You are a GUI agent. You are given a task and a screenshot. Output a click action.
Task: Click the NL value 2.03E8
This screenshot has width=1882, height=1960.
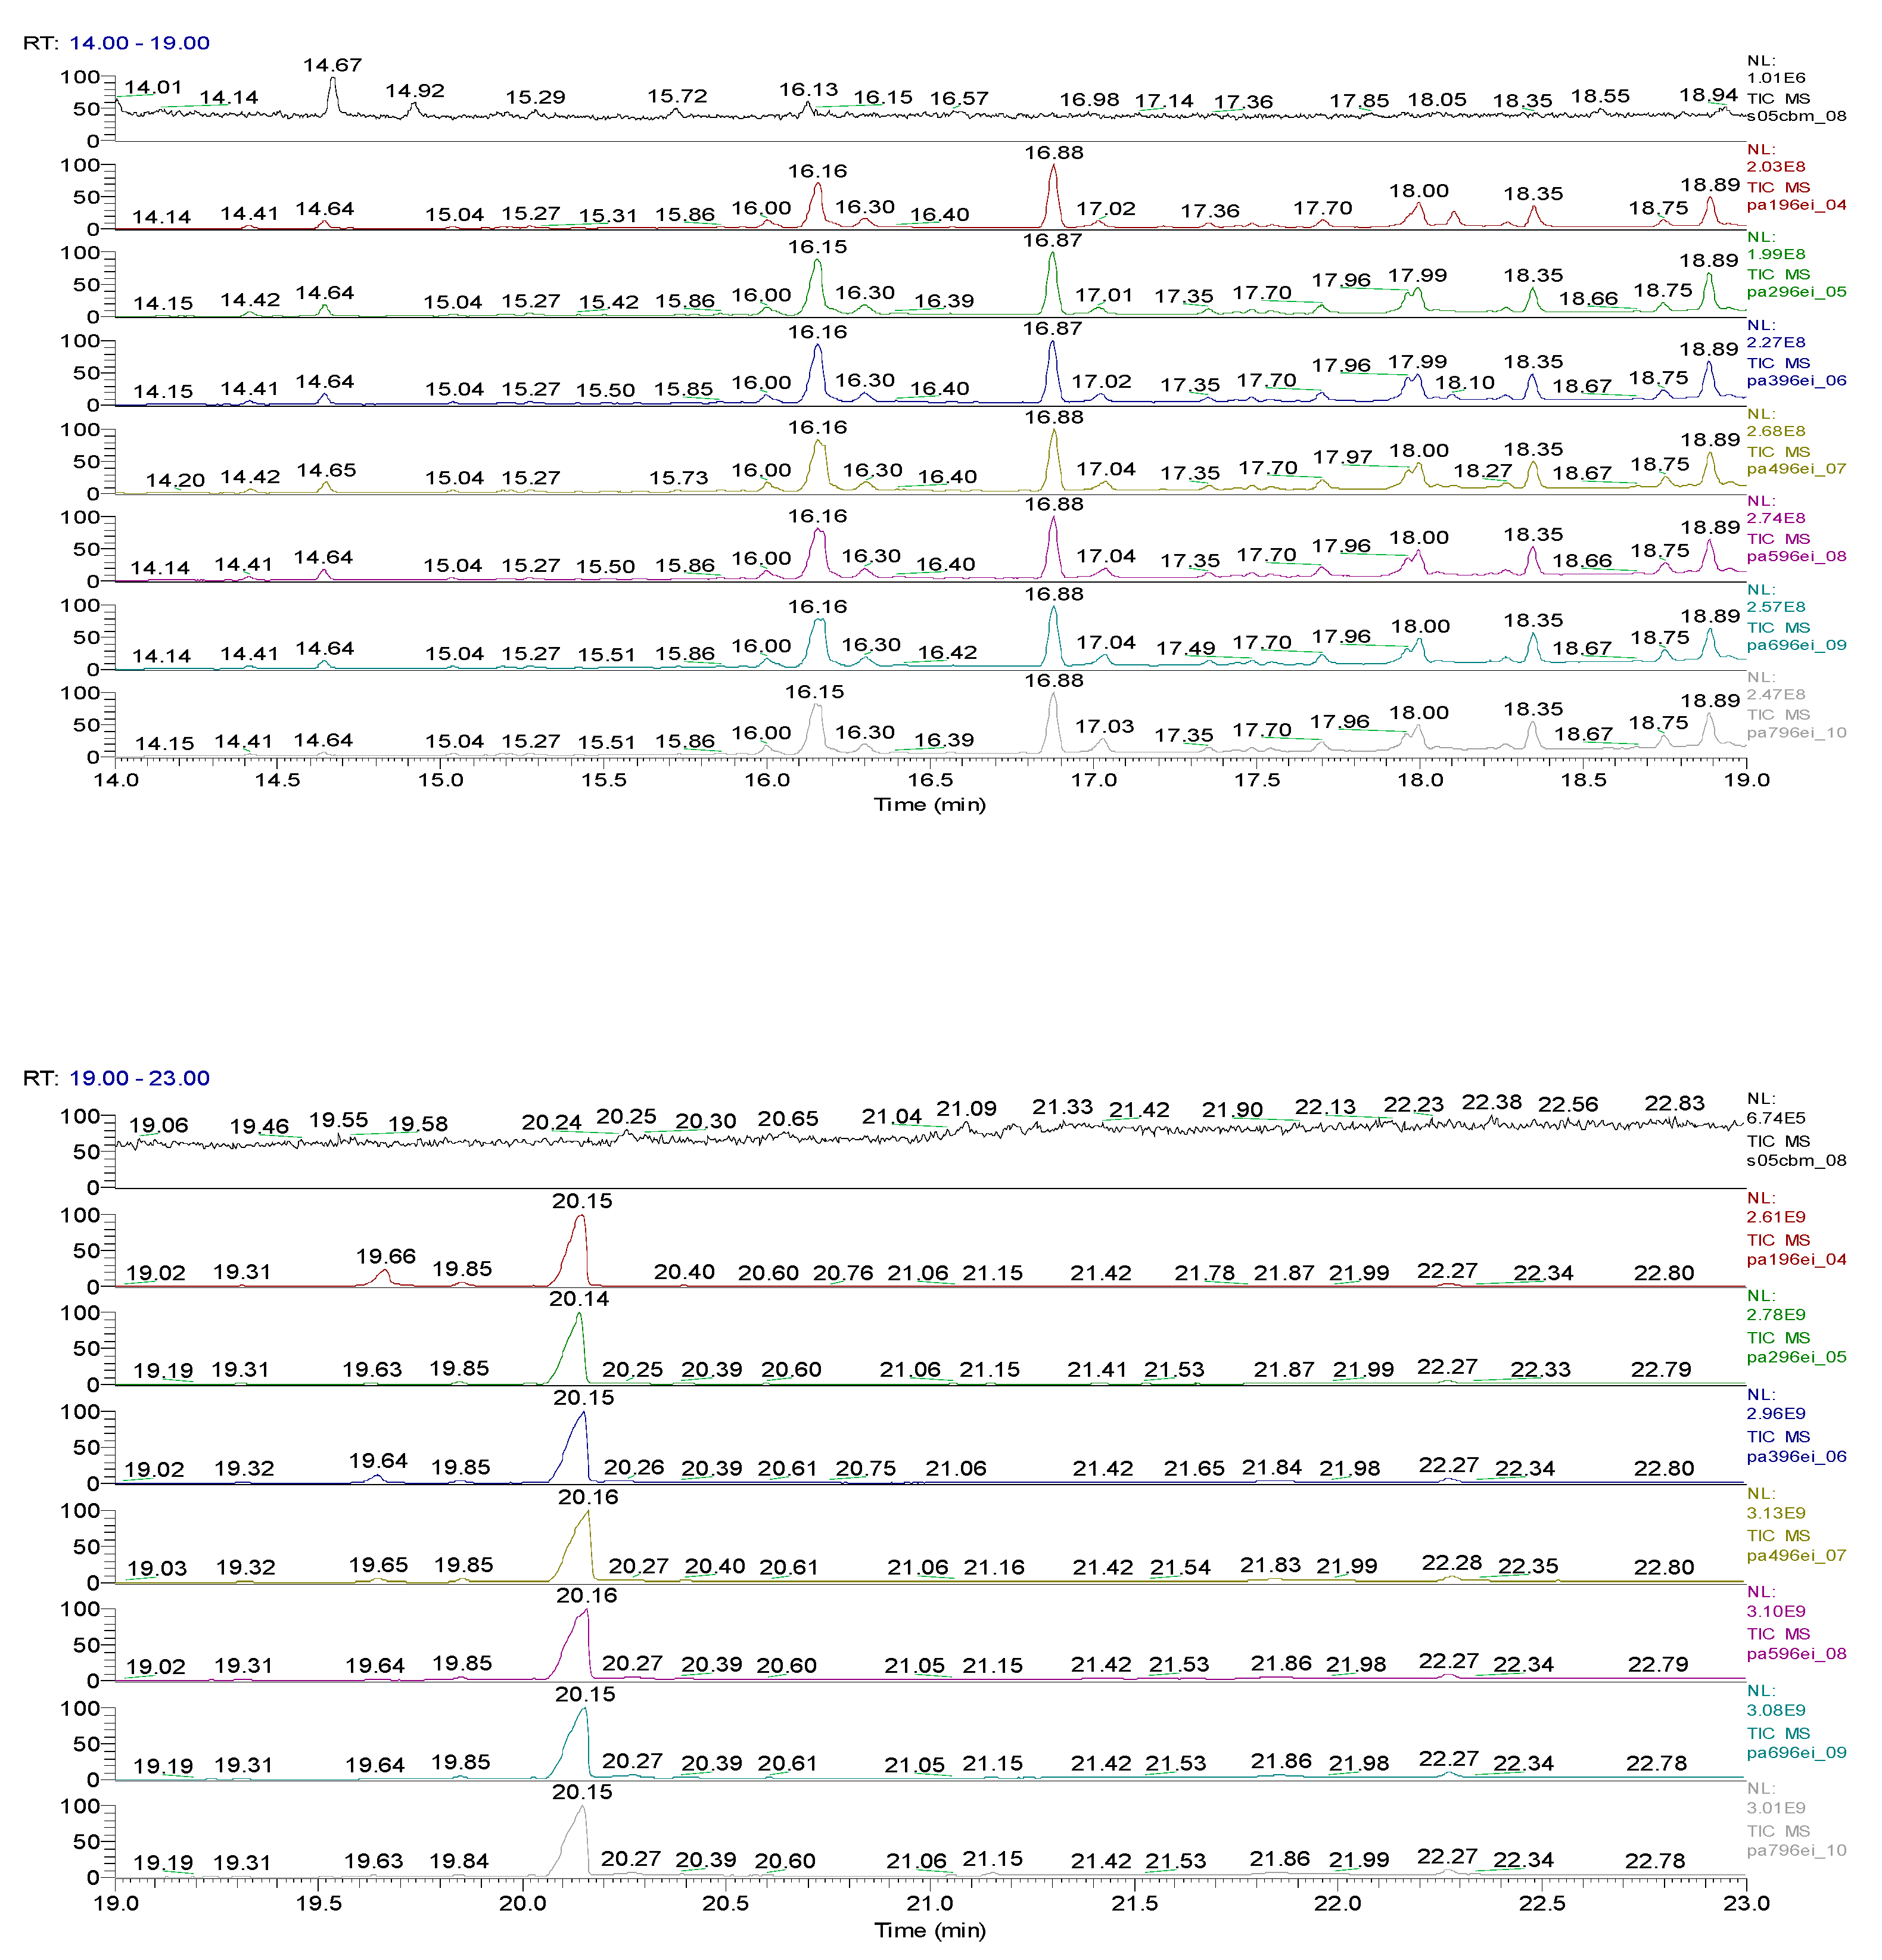(1776, 167)
